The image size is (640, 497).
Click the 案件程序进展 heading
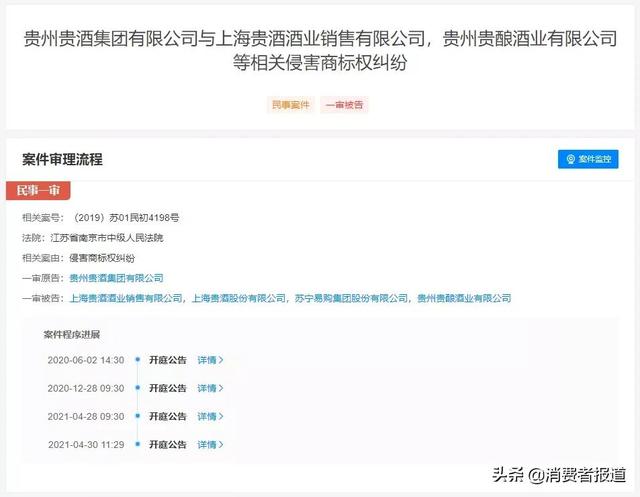(x=72, y=335)
